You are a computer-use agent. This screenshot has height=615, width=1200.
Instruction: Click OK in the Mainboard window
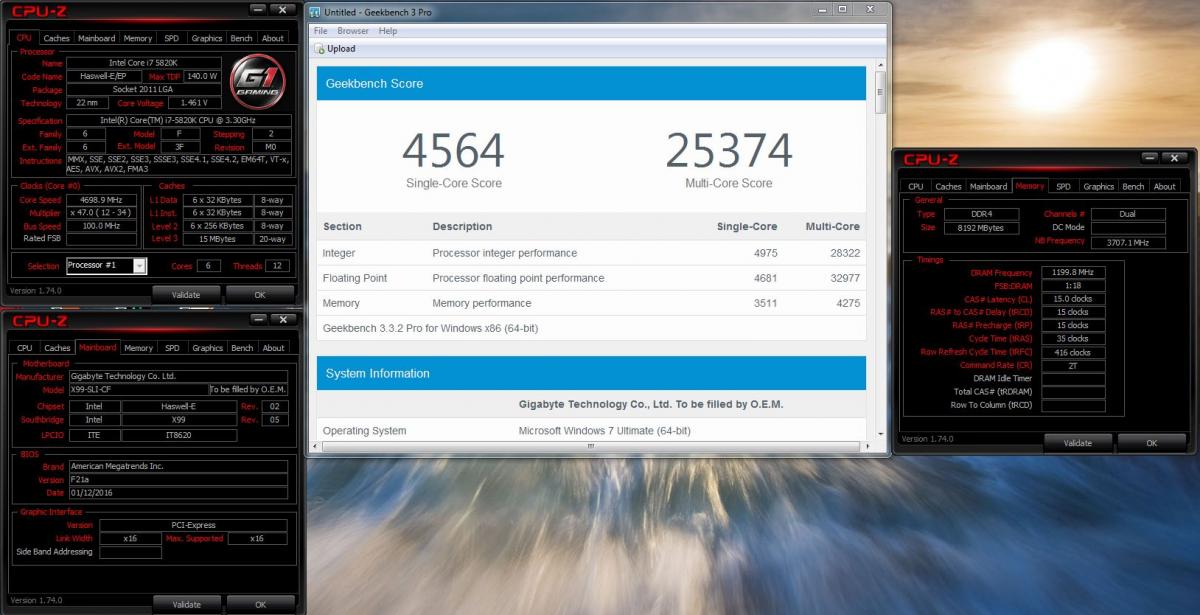coord(260,604)
